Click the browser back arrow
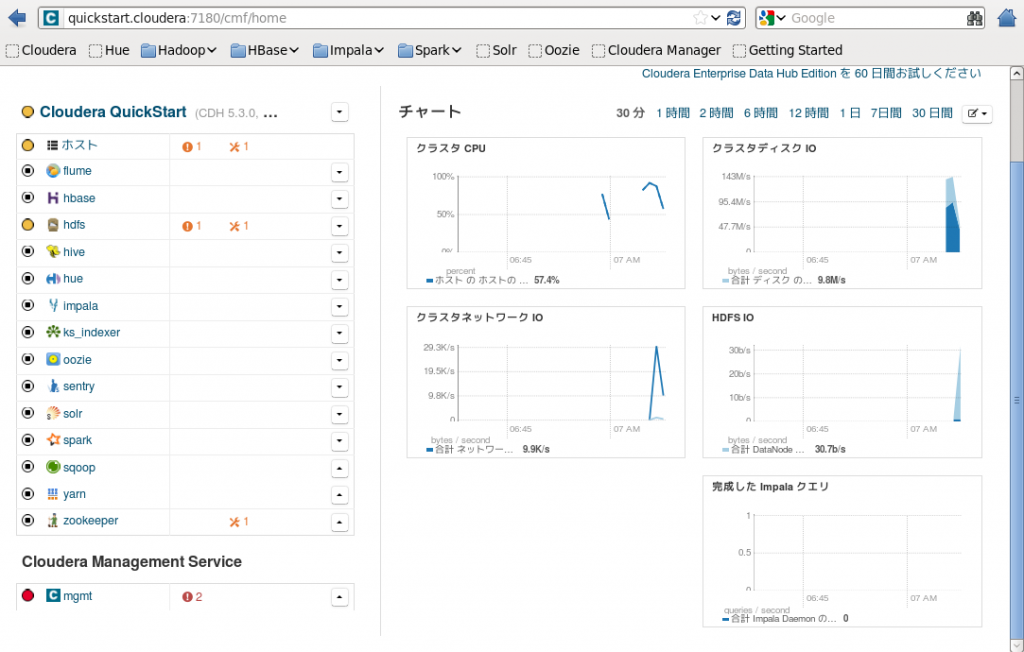 point(17,18)
